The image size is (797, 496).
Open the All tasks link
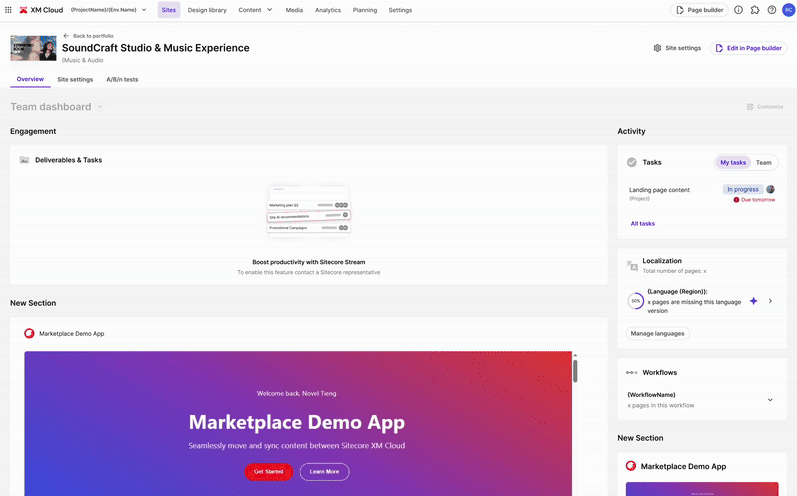[x=642, y=224]
